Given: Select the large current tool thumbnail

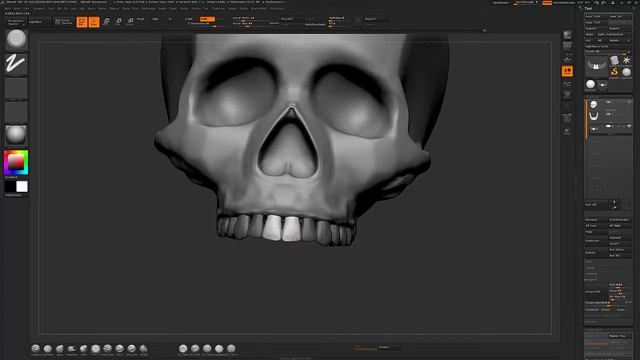Looking at the screenshot, I should [x=596, y=66].
